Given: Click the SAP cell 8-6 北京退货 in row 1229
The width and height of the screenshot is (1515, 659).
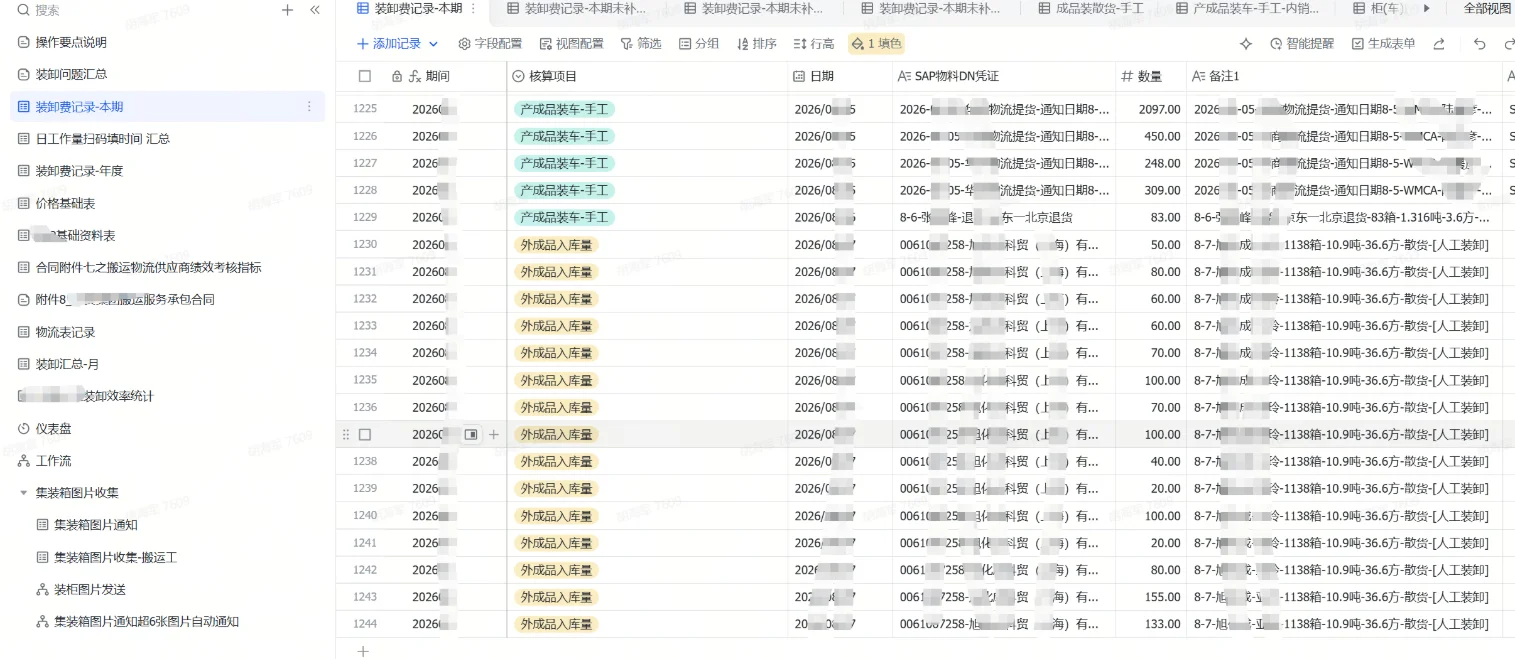Looking at the screenshot, I should [x=1004, y=217].
